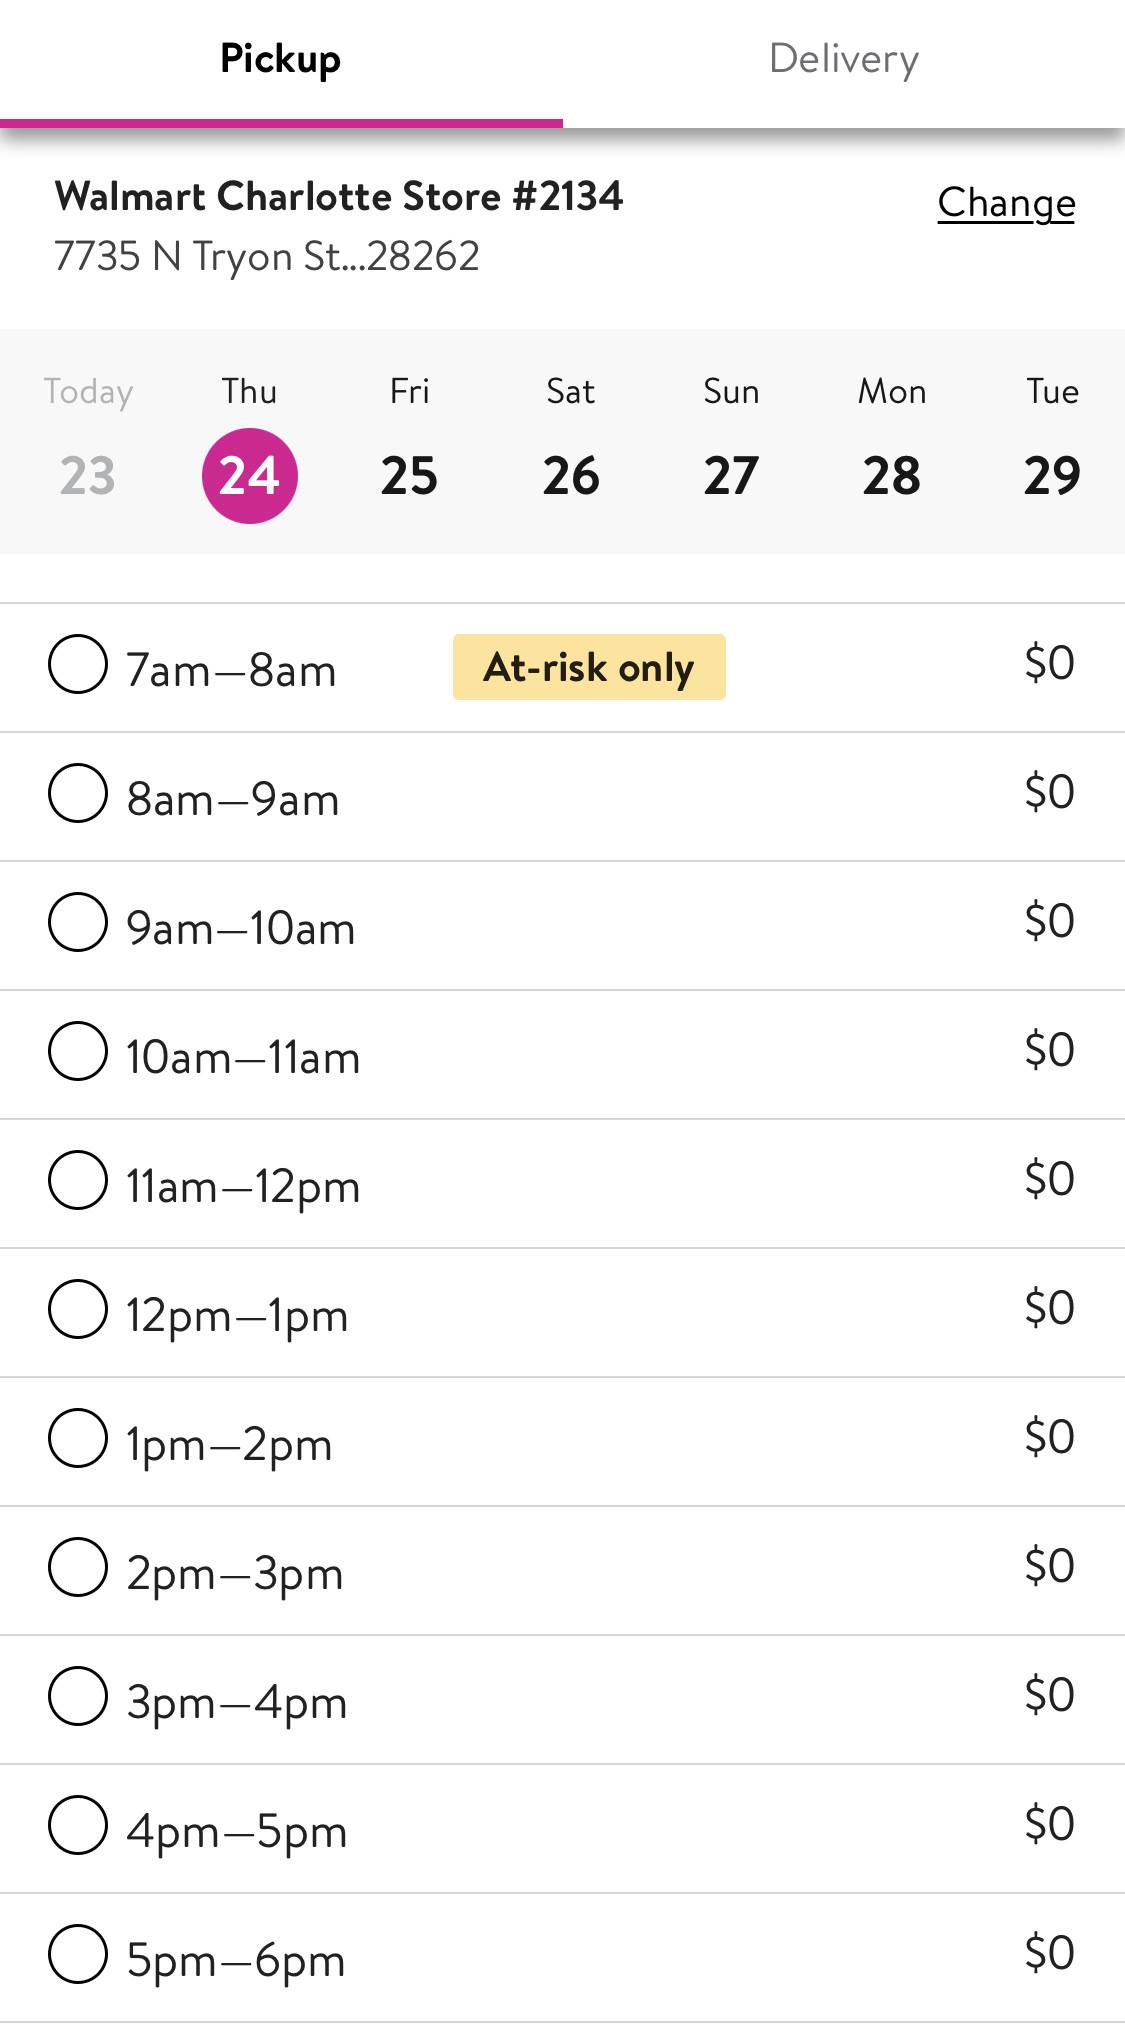Select Tuesday 29 date
Viewport: 1125px width, 2036px height.
(1052, 475)
